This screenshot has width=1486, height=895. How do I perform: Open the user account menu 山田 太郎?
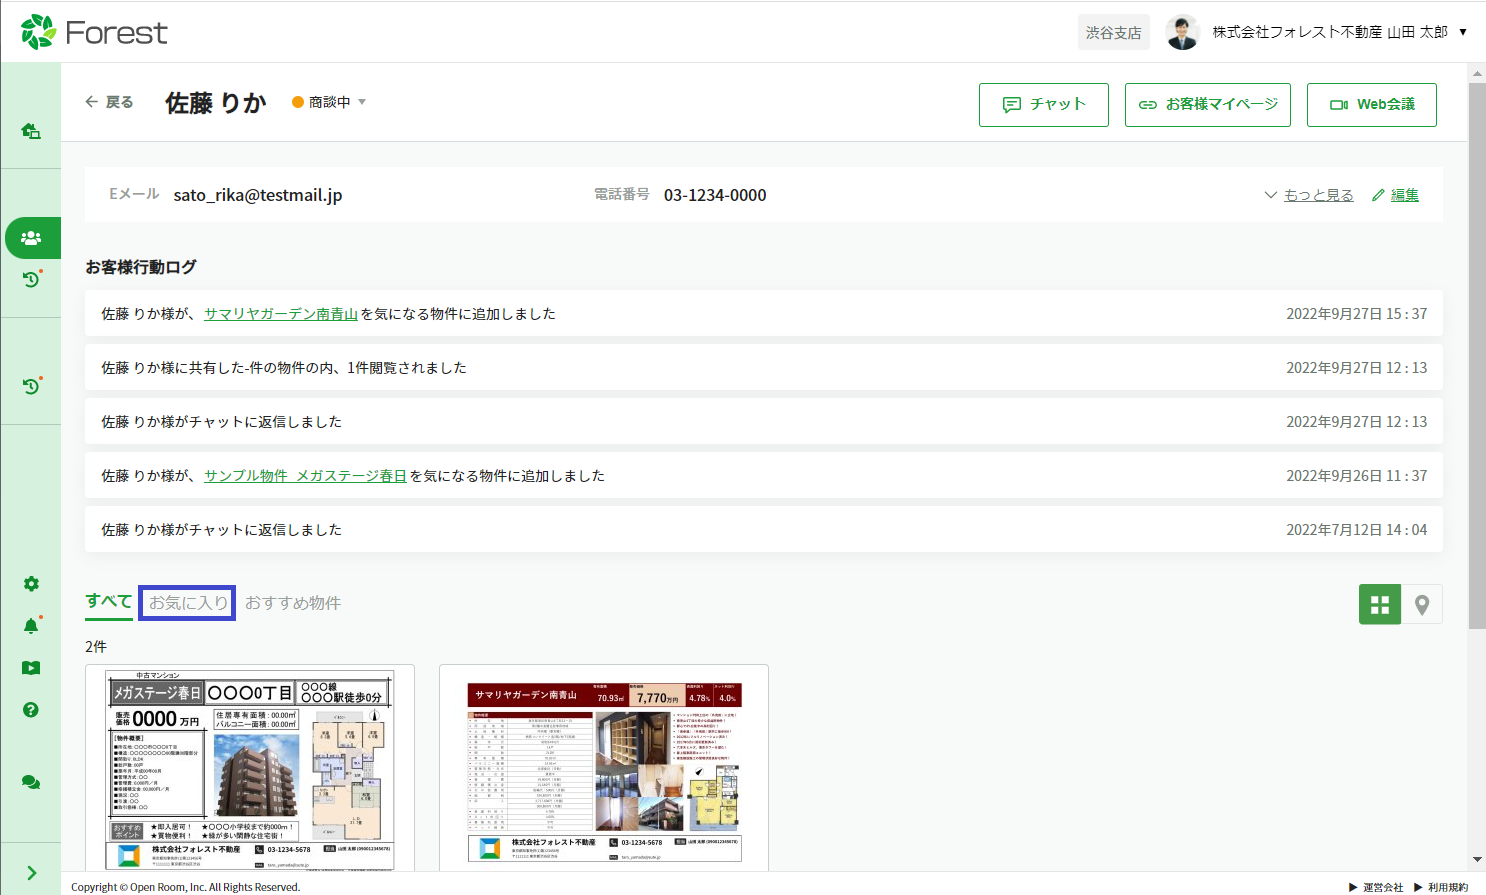1329,32
